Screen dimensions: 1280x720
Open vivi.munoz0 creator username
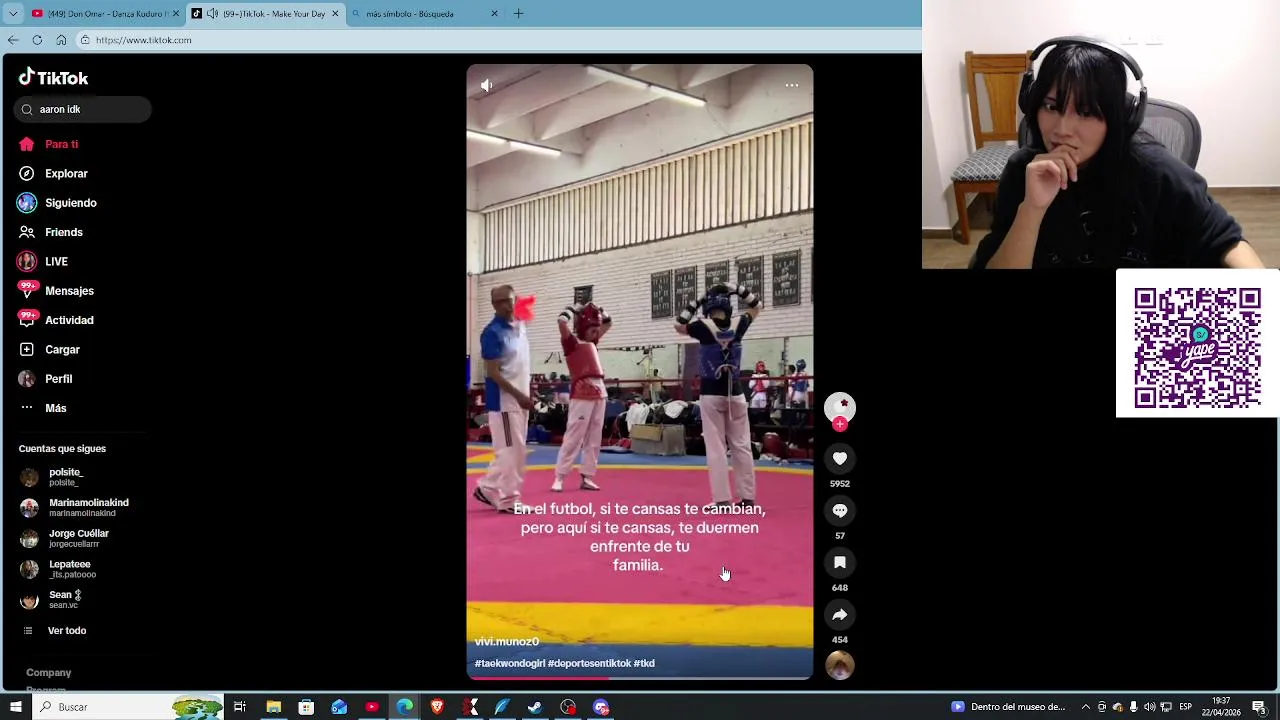[507, 642]
